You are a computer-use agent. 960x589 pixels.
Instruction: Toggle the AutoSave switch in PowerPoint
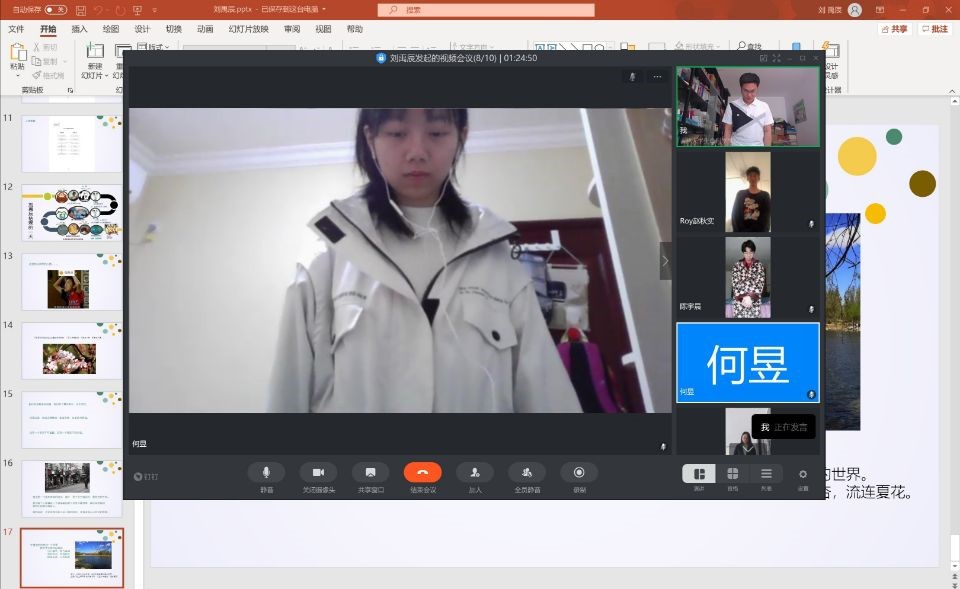(x=56, y=9)
